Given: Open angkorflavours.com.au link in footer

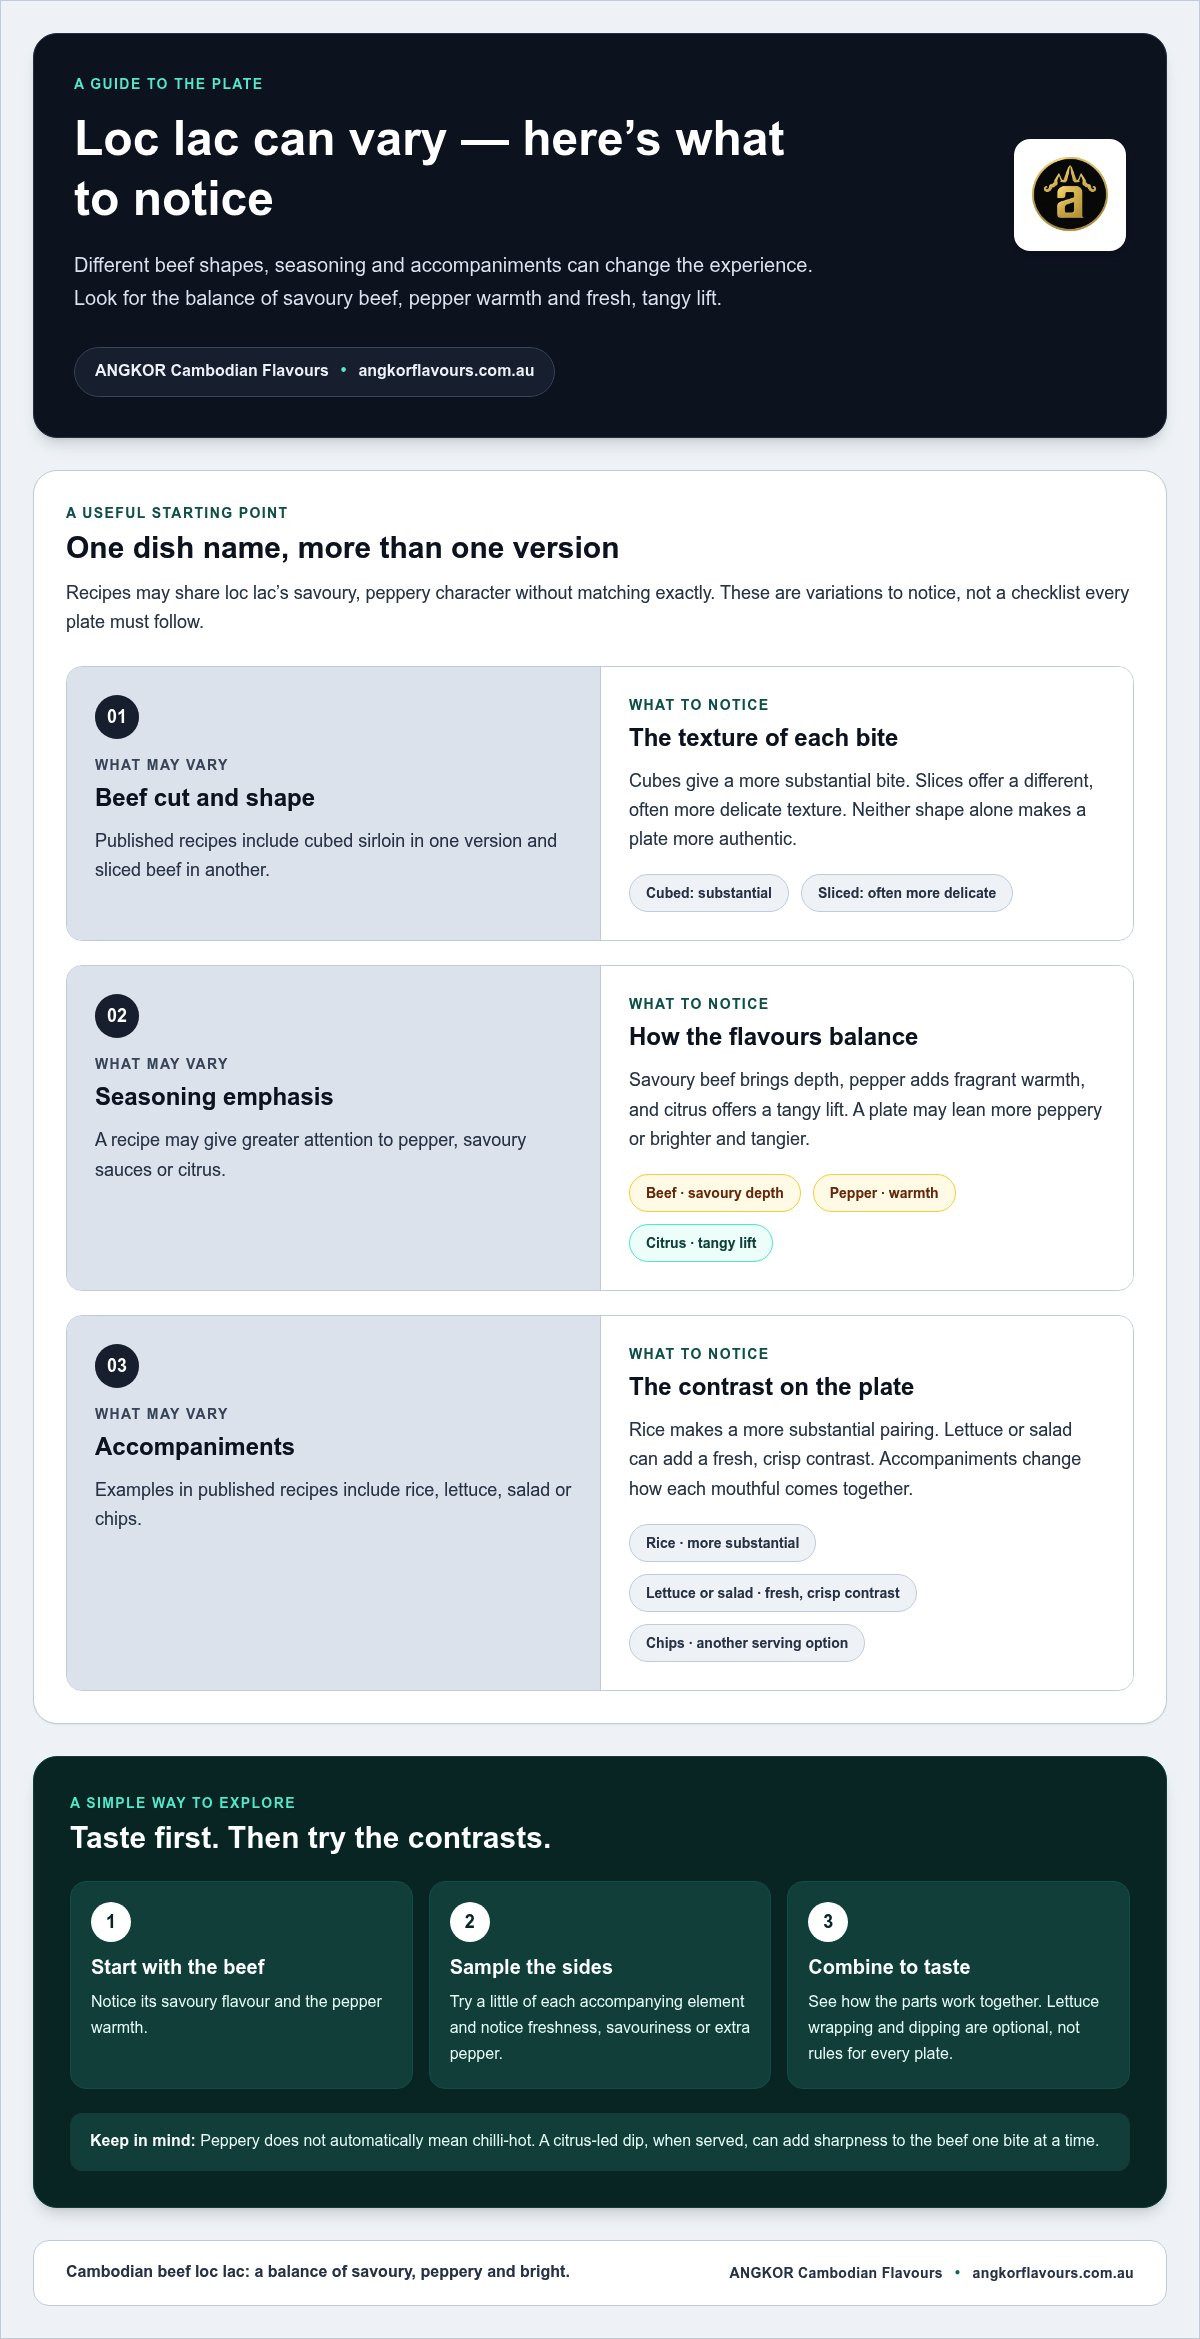Looking at the screenshot, I should [x=1053, y=2273].
